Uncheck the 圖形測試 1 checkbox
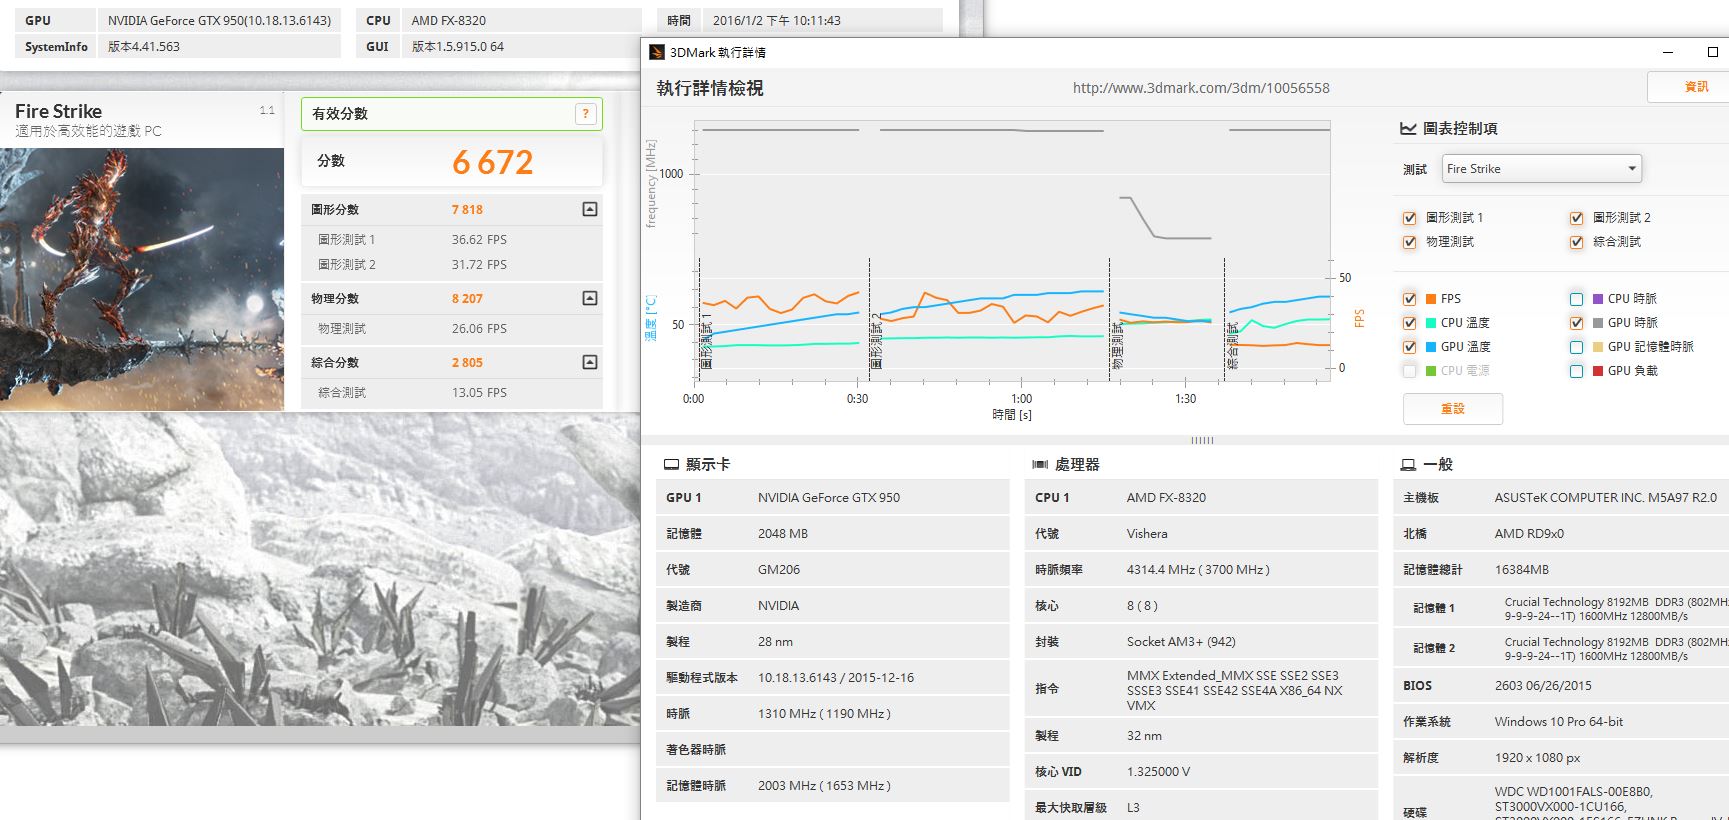Image resolution: width=1729 pixels, height=820 pixels. point(1409,218)
